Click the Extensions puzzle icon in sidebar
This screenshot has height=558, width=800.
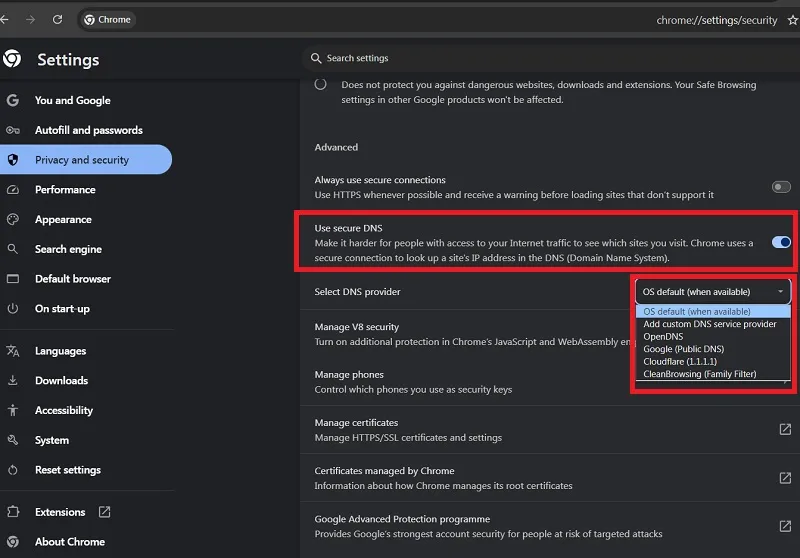(13, 512)
